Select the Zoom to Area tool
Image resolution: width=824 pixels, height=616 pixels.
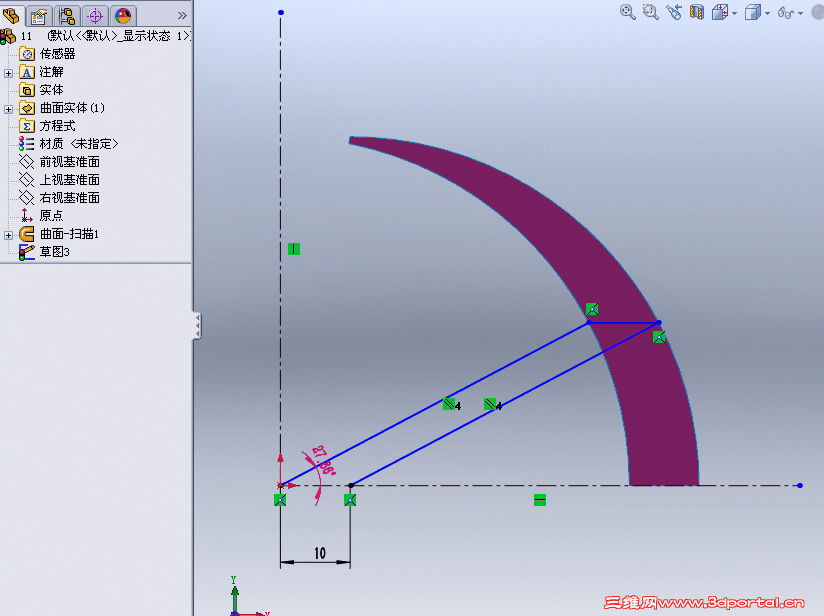point(651,12)
